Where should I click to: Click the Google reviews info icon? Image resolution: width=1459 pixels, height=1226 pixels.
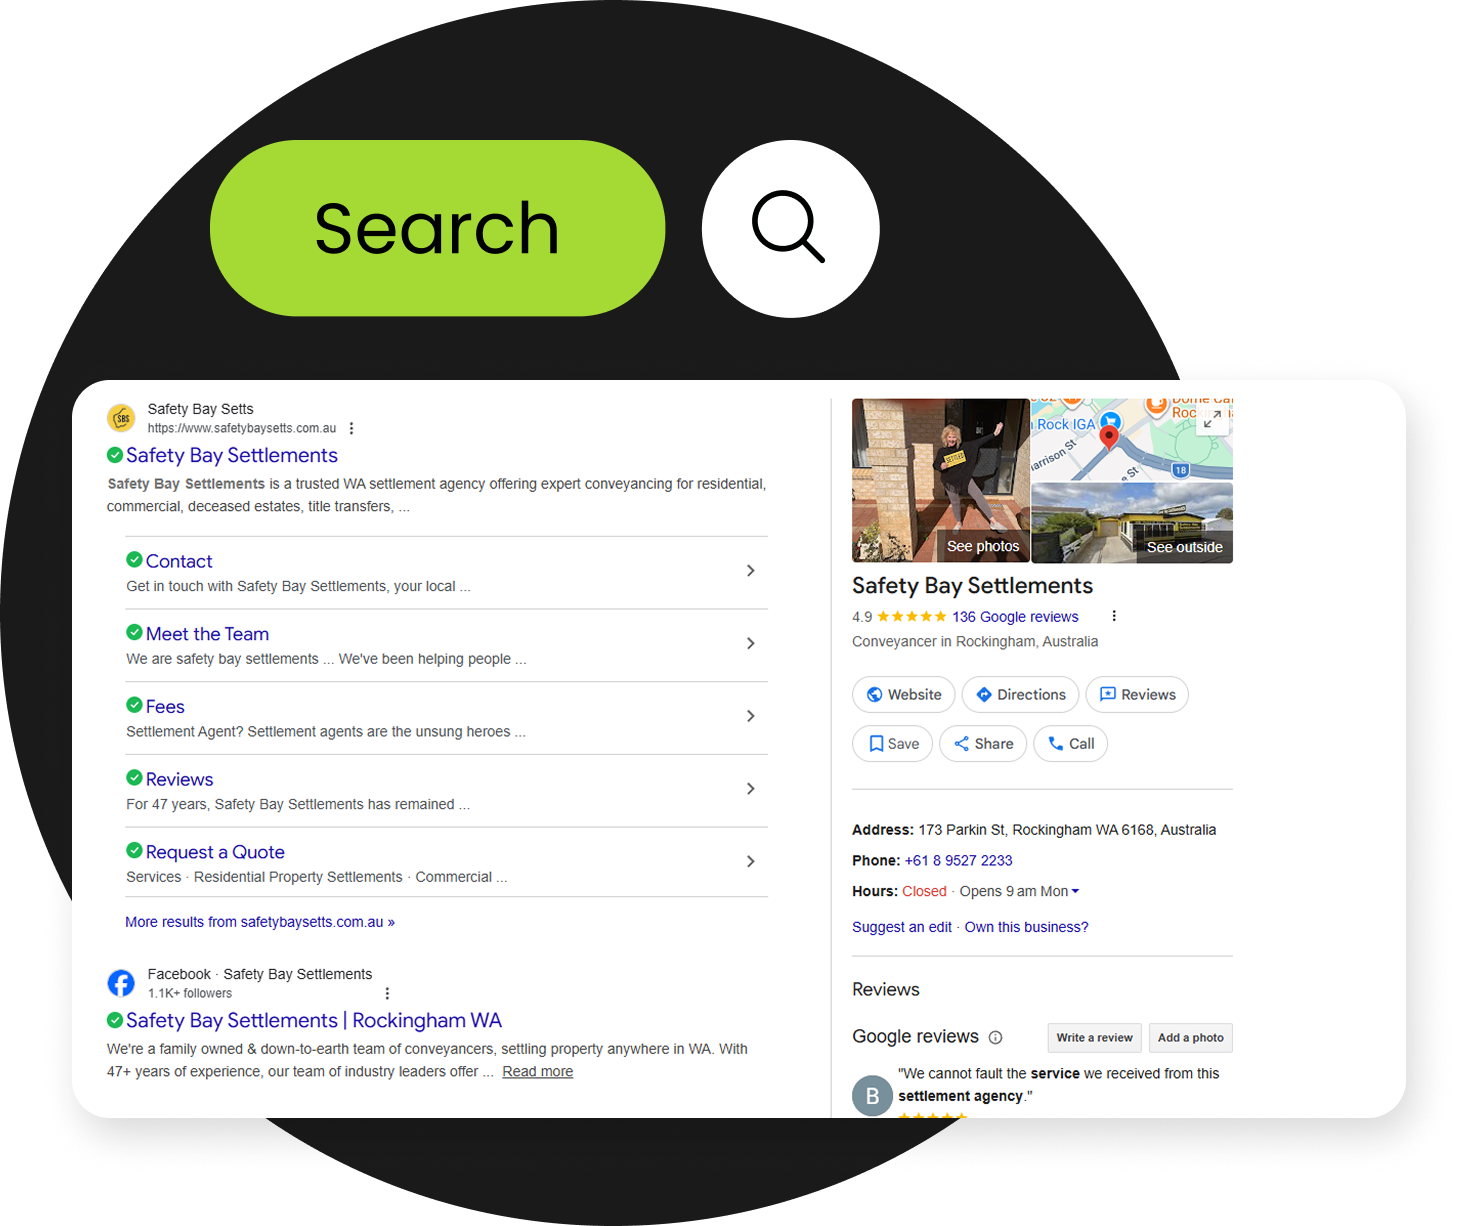[995, 1037]
